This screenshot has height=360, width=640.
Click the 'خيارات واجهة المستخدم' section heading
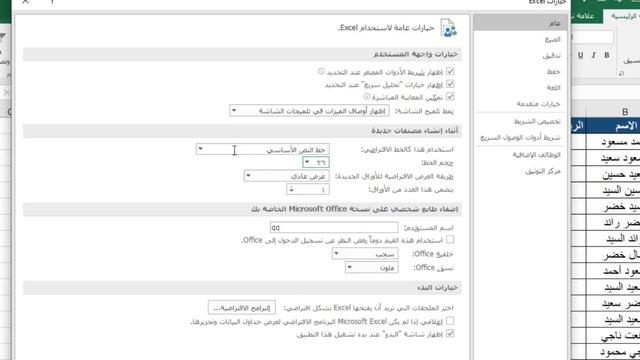pyautogui.click(x=415, y=54)
